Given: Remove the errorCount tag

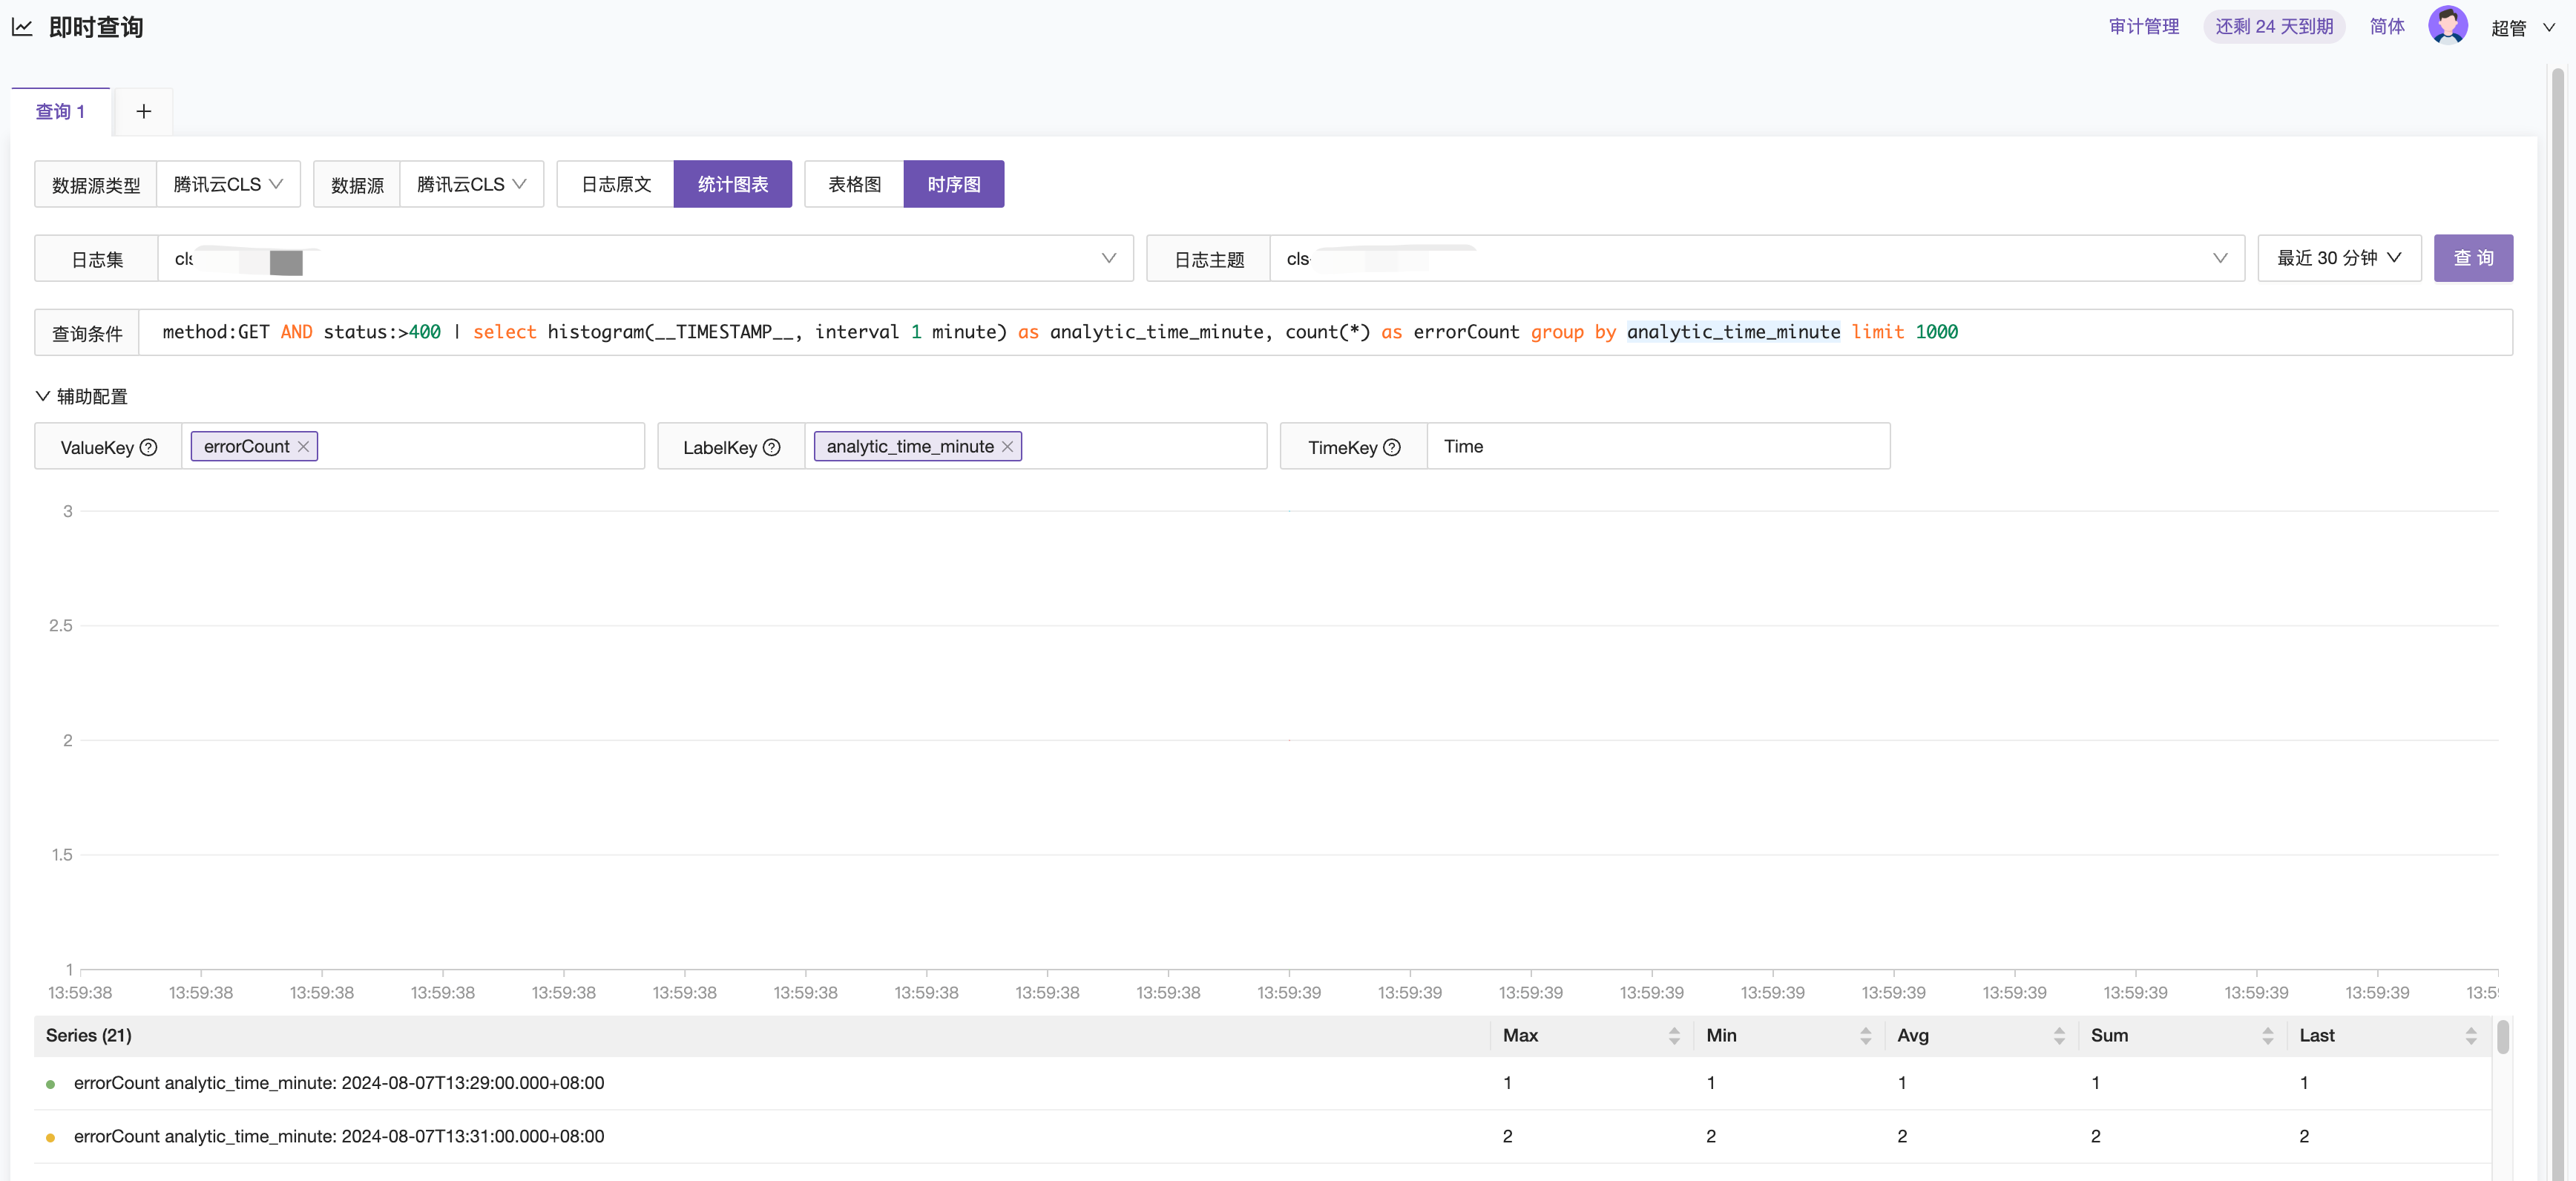Looking at the screenshot, I should click(303, 446).
